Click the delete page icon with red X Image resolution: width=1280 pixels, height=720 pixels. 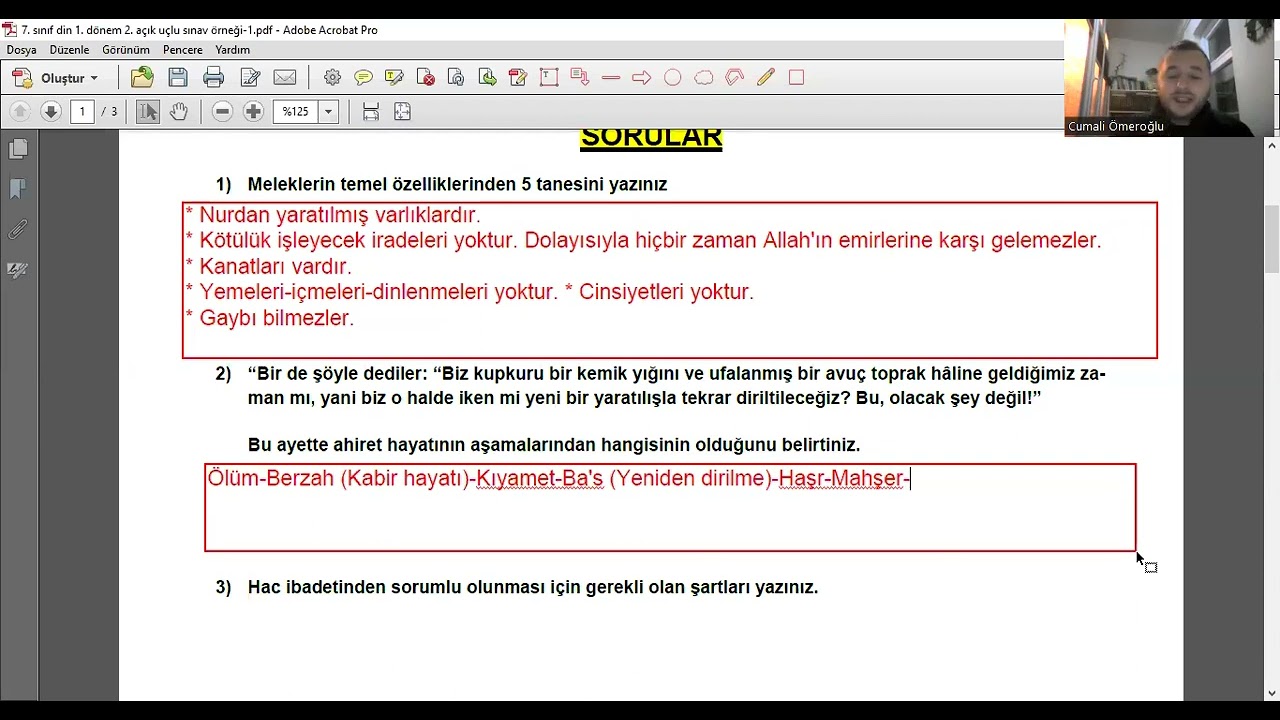pyautogui.click(x=425, y=77)
